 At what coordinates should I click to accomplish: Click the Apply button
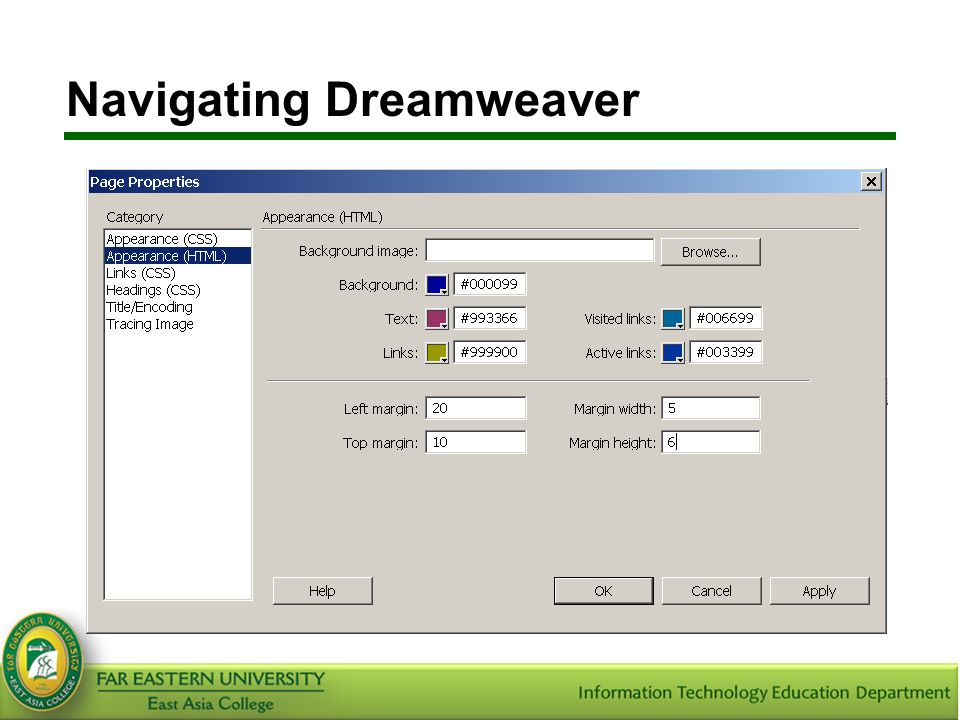819,591
